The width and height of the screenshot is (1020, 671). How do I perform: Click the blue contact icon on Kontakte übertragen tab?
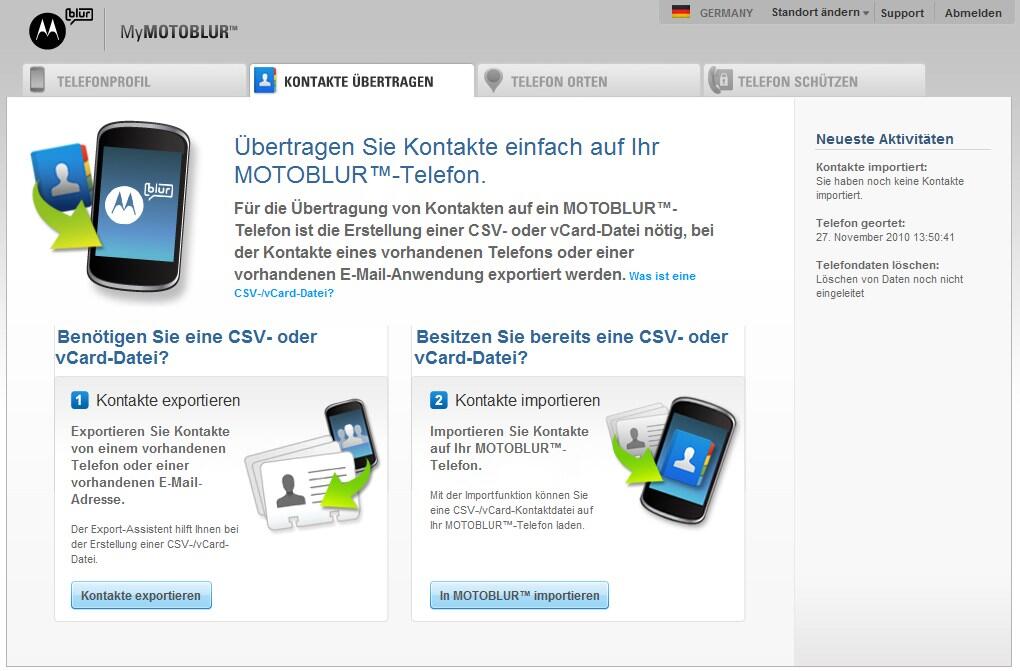[x=265, y=80]
